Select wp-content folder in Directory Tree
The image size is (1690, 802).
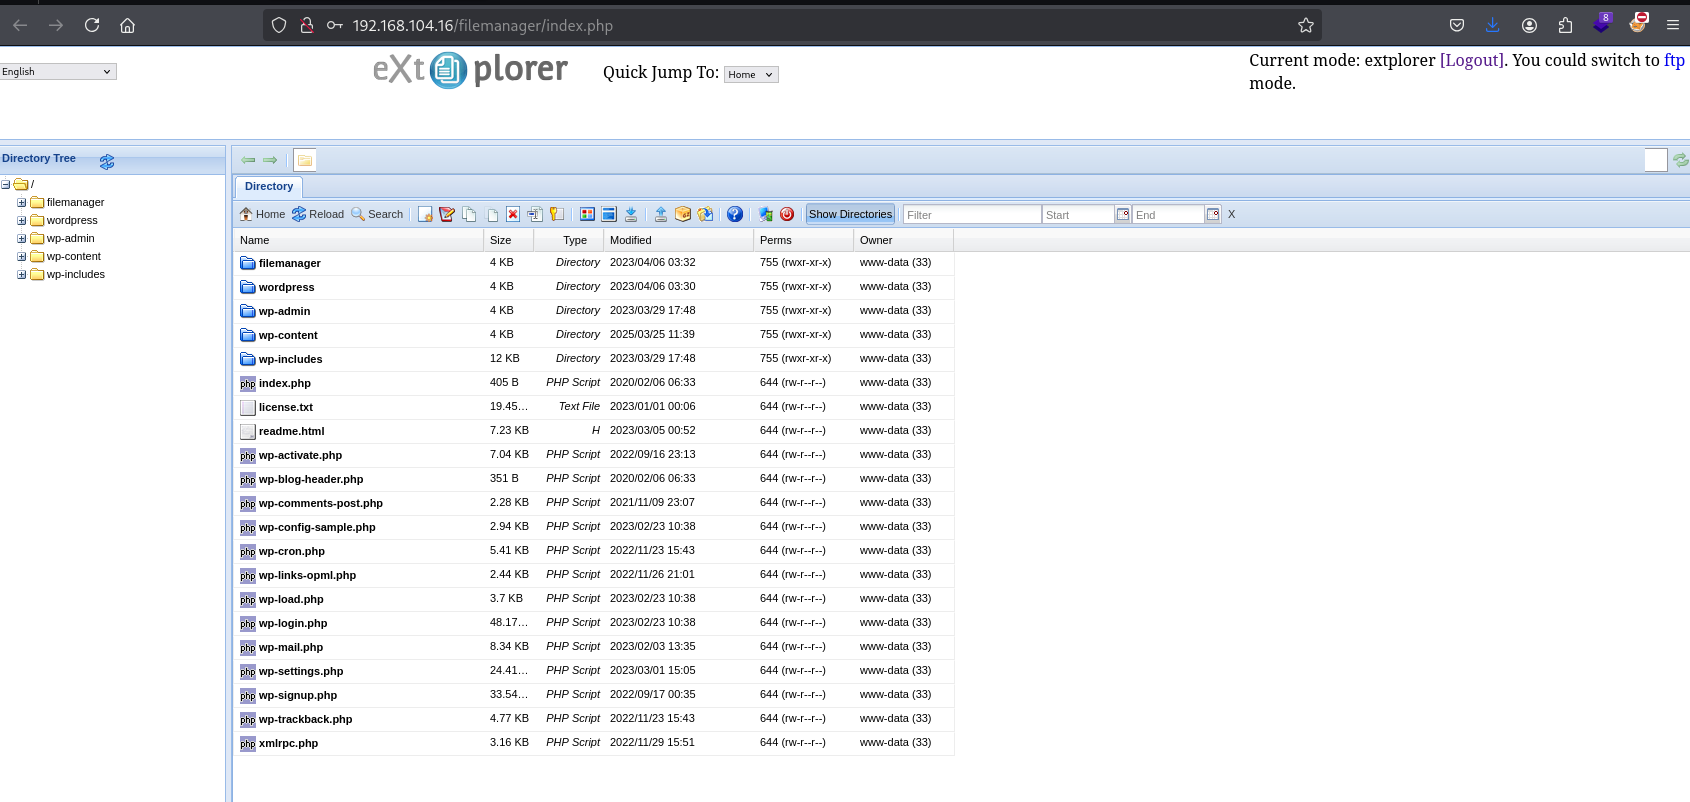click(x=74, y=256)
